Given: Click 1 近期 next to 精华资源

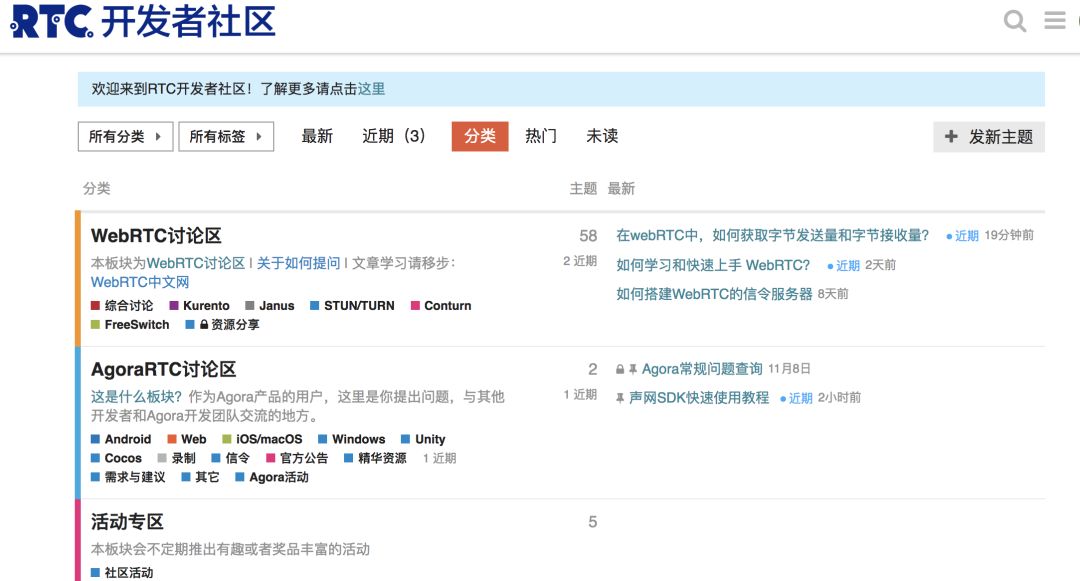Looking at the screenshot, I should coord(439,458).
